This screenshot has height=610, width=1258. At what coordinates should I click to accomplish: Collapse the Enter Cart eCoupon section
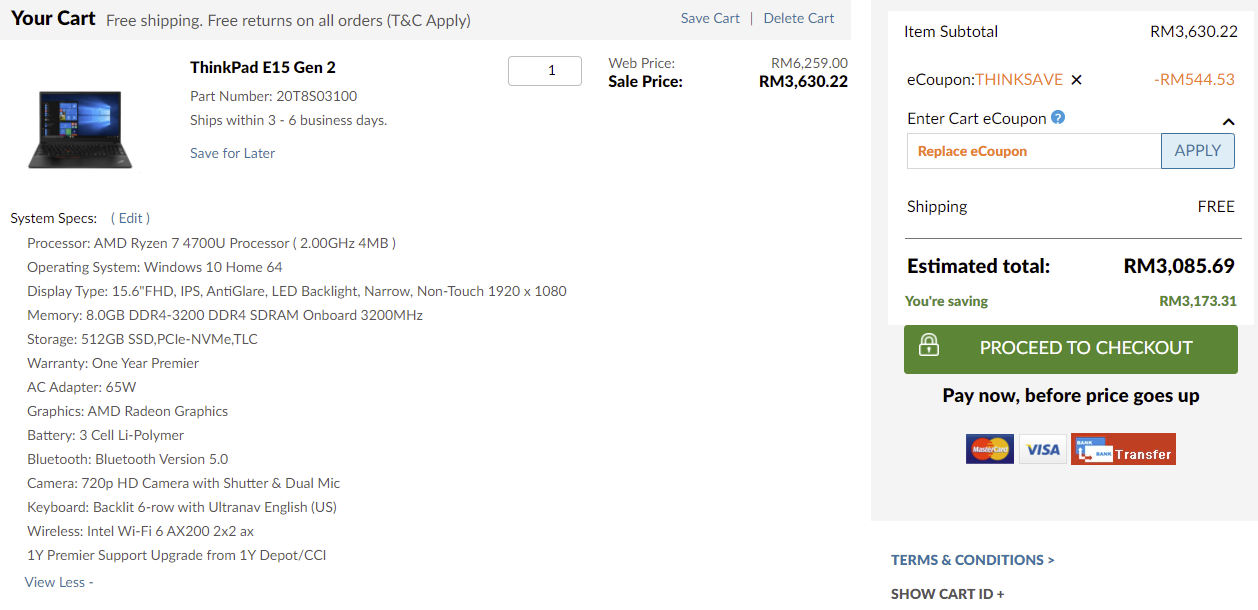[1228, 122]
